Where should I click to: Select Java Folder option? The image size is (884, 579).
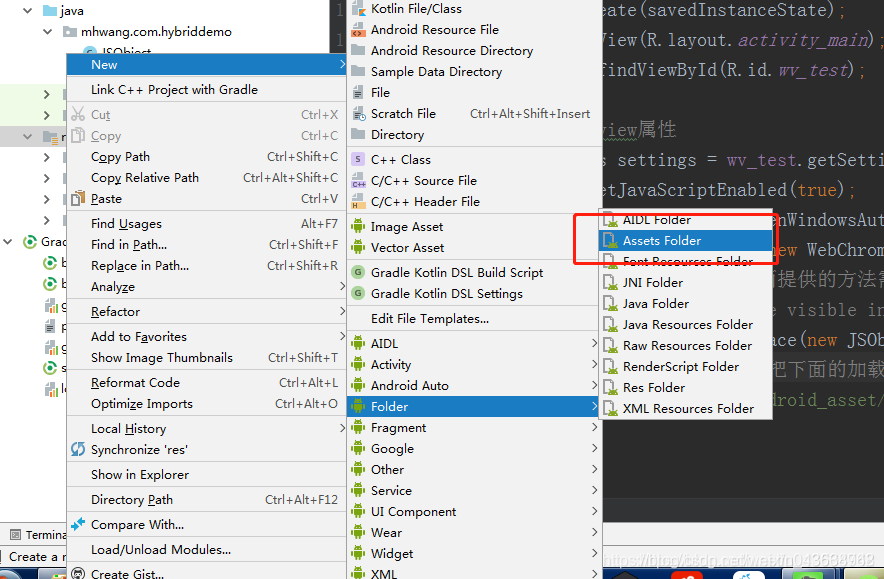coord(686,304)
